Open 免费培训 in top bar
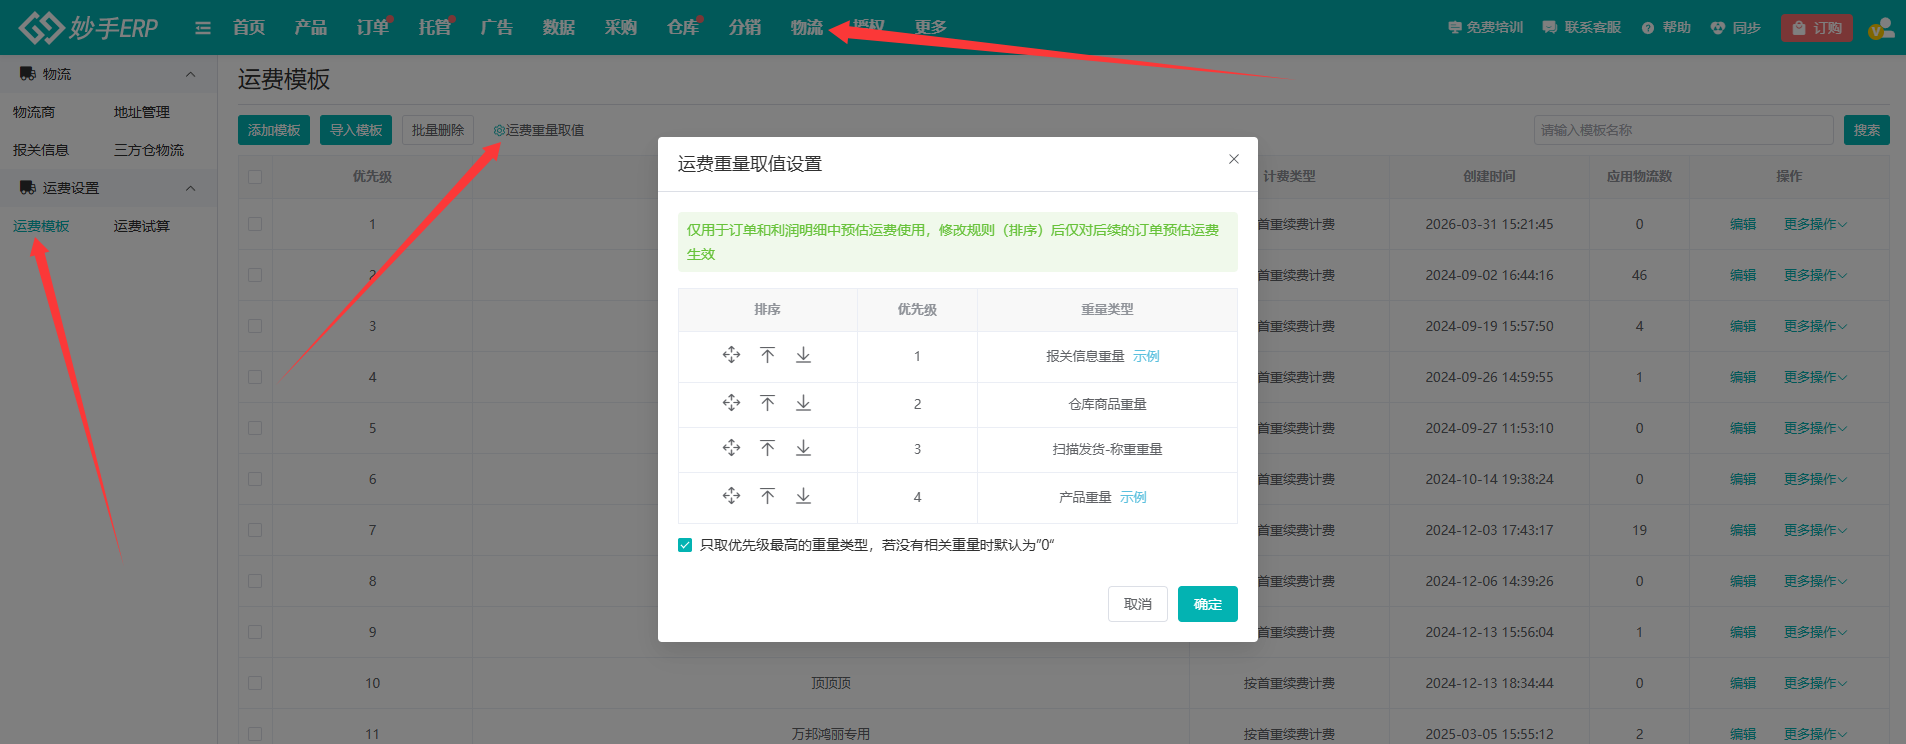Image resolution: width=1906 pixels, height=744 pixels. [1485, 28]
